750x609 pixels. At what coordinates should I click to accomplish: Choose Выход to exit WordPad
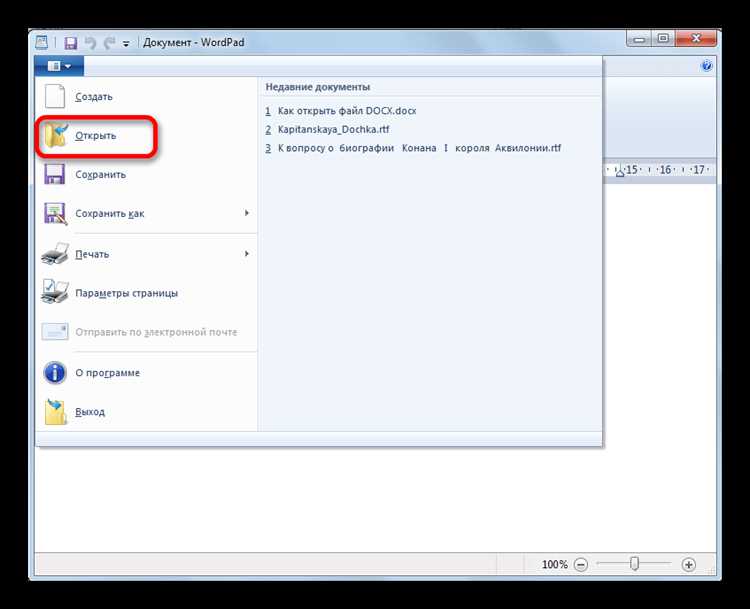146,412
